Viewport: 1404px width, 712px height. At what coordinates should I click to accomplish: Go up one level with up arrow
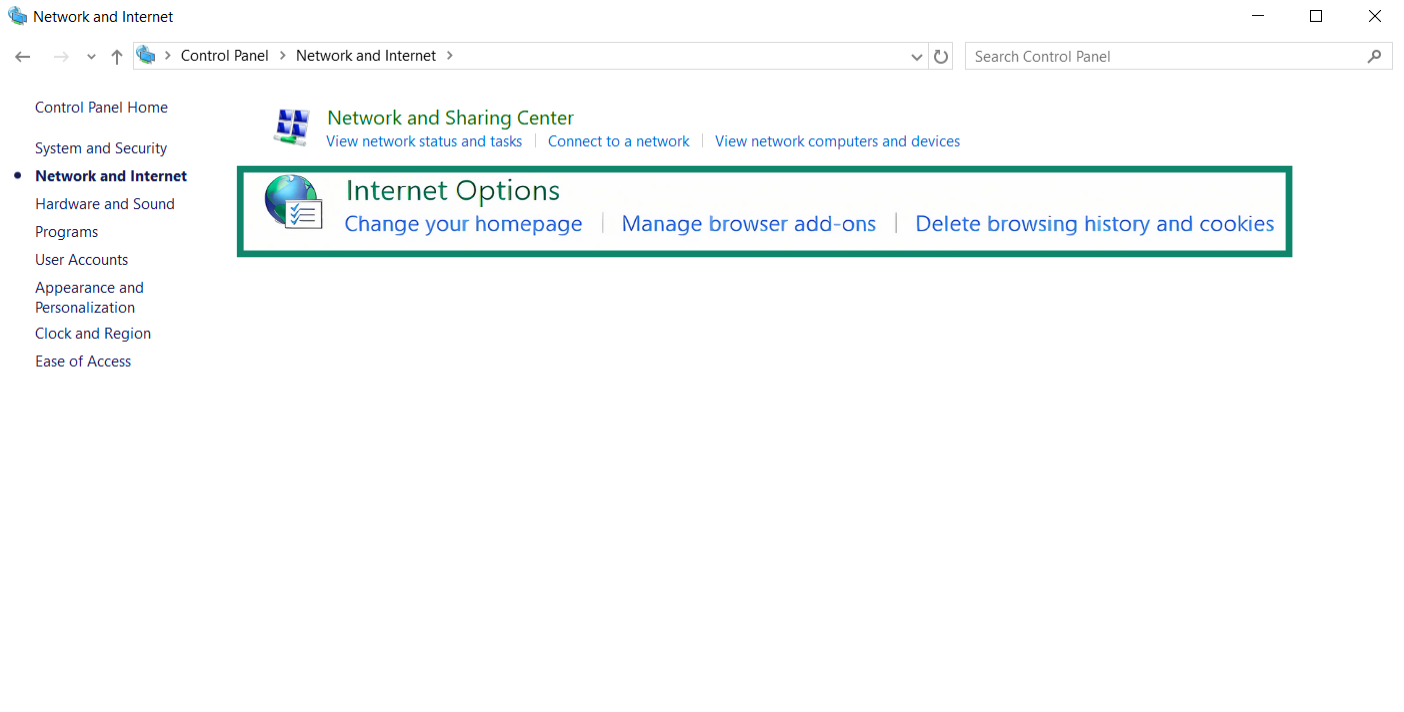pos(117,57)
